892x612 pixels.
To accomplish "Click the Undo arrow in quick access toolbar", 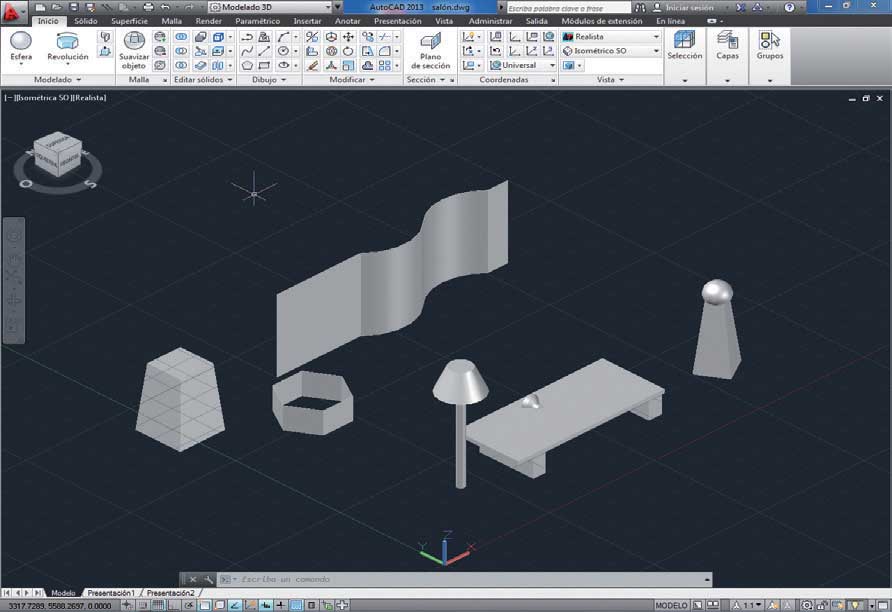I will (165, 7).
